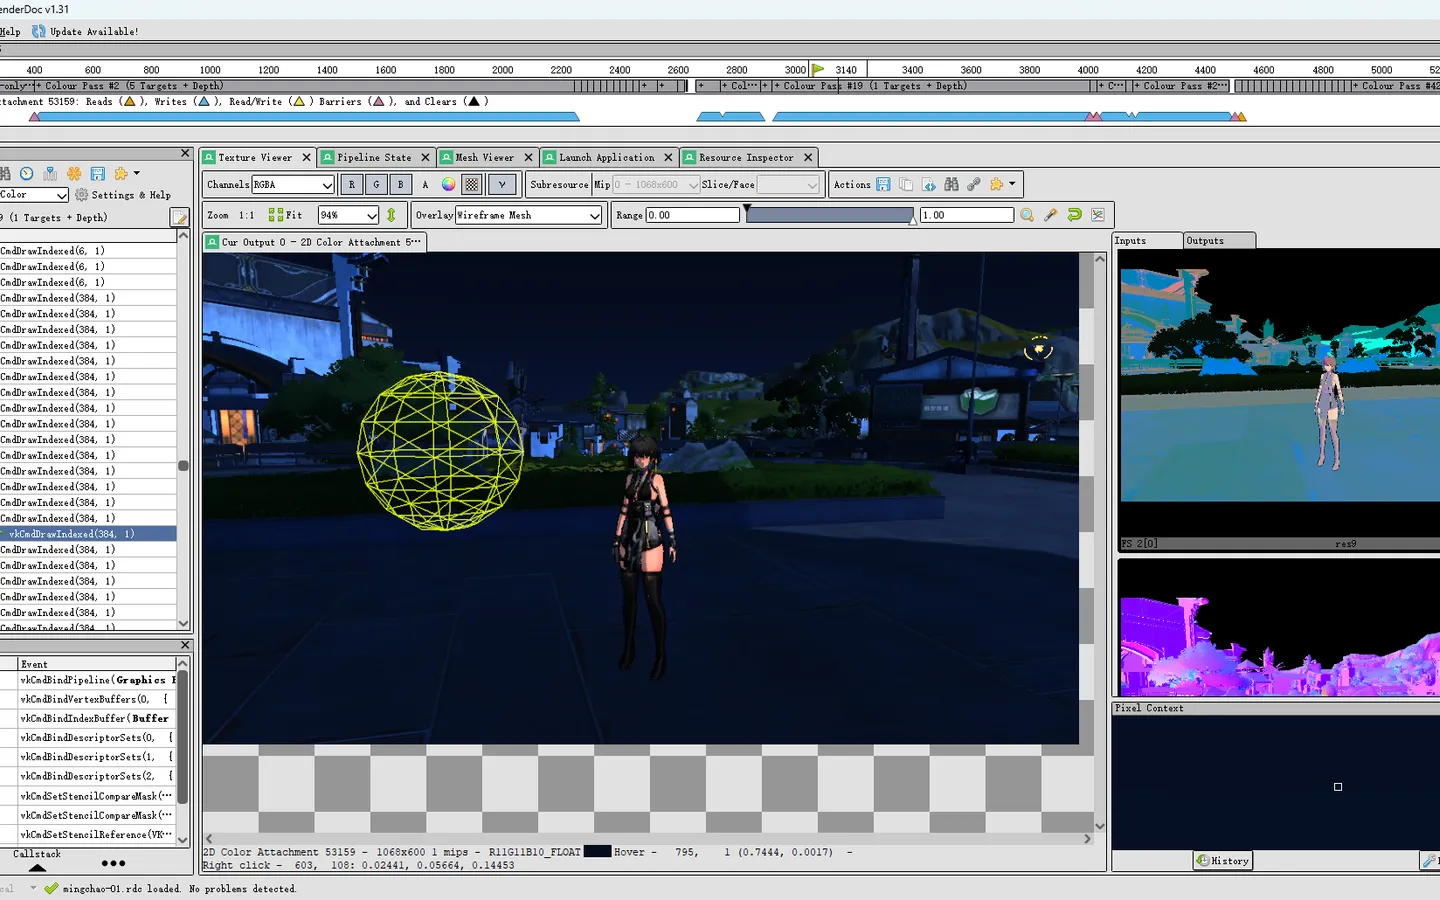Click the notepad edit icon near Targets + Depth

(x=179, y=217)
